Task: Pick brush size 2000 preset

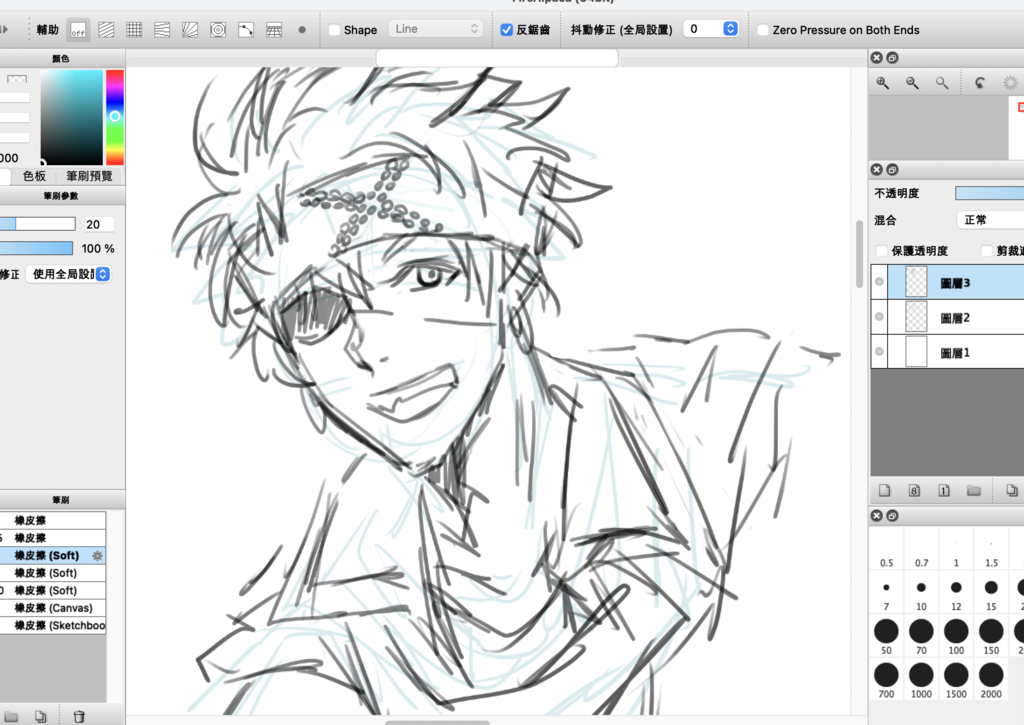Action: tap(991, 681)
